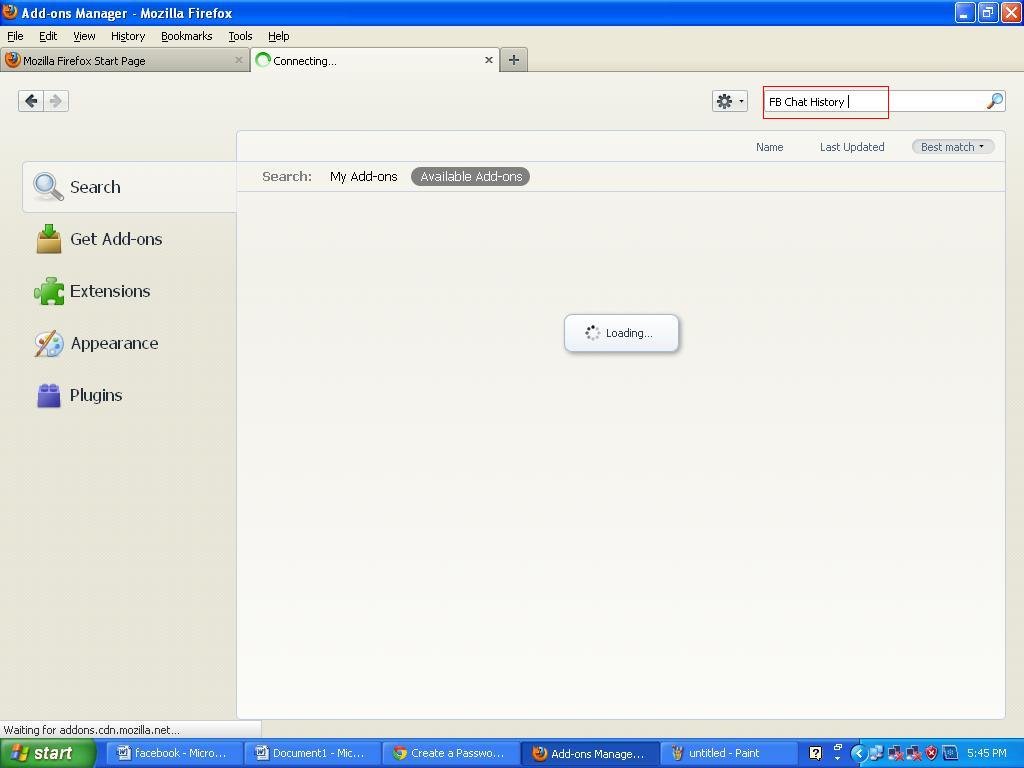The image size is (1024, 768).
Task: Open the File menu
Action: [x=15, y=36]
